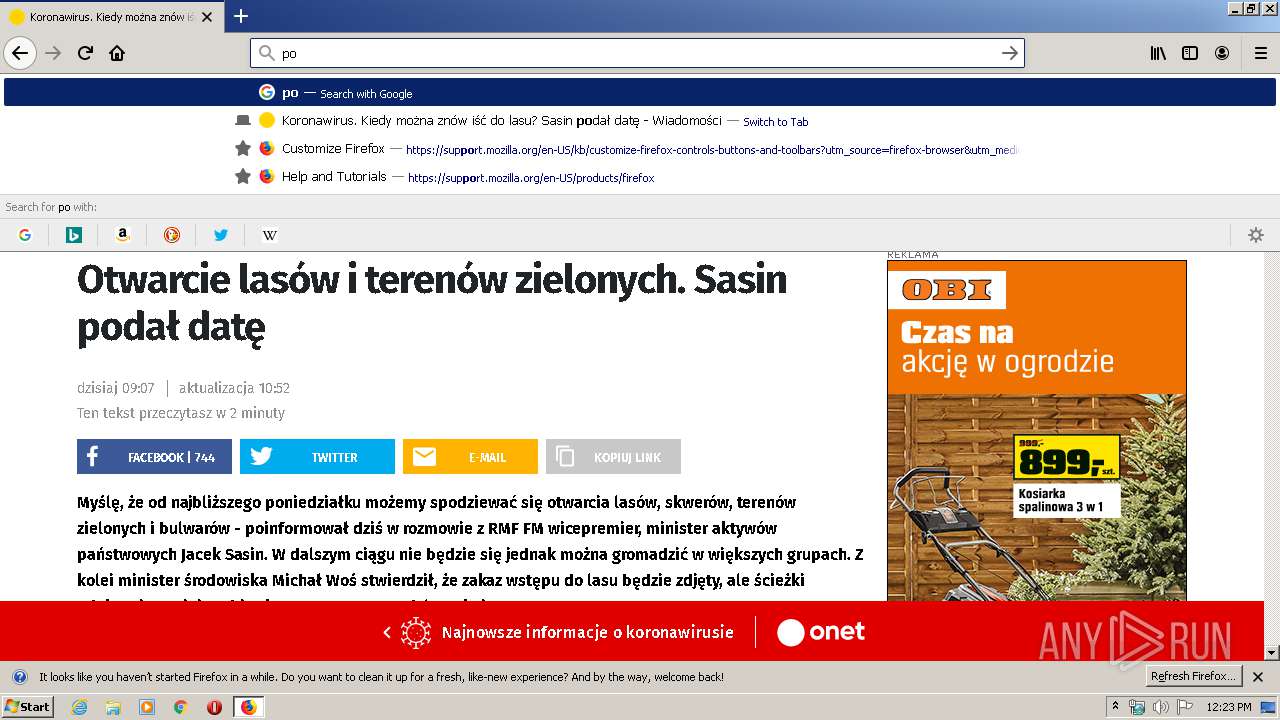The height and width of the screenshot is (720, 1280).
Task: Launch Chrome from the taskbar
Action: [180, 707]
